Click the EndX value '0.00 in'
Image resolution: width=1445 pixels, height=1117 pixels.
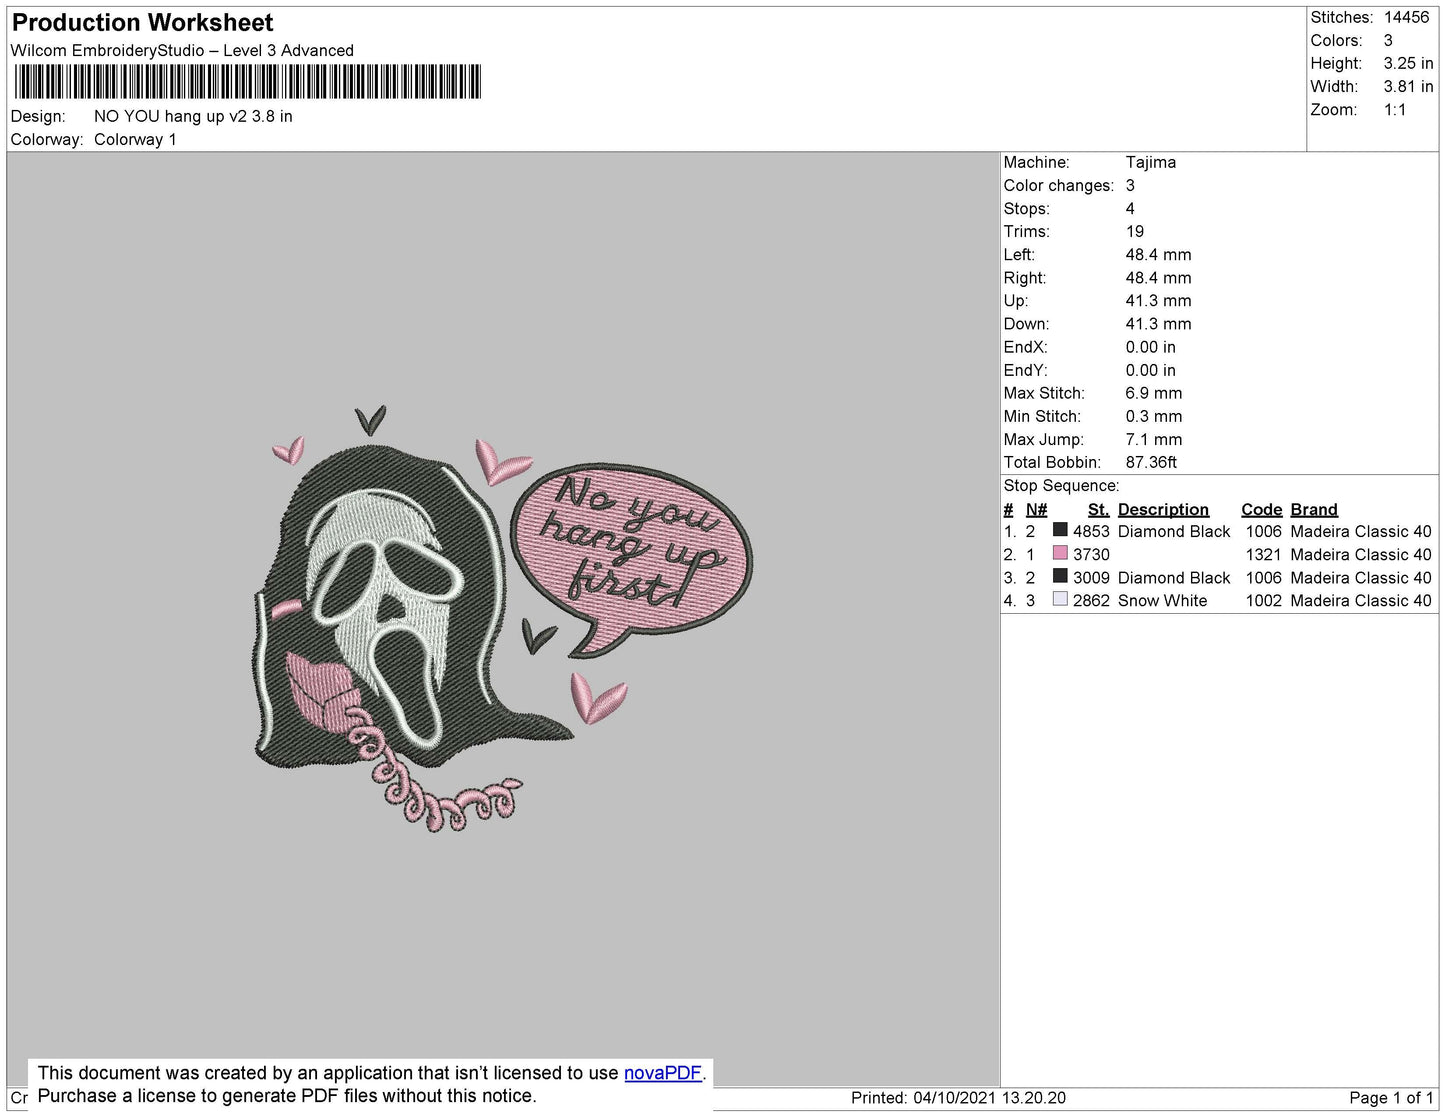coord(1150,348)
